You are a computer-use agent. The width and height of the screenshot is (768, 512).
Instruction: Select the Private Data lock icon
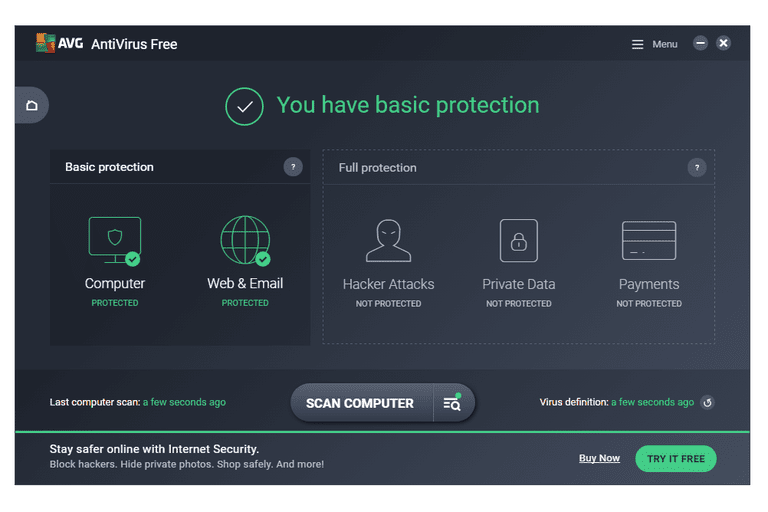click(x=519, y=241)
